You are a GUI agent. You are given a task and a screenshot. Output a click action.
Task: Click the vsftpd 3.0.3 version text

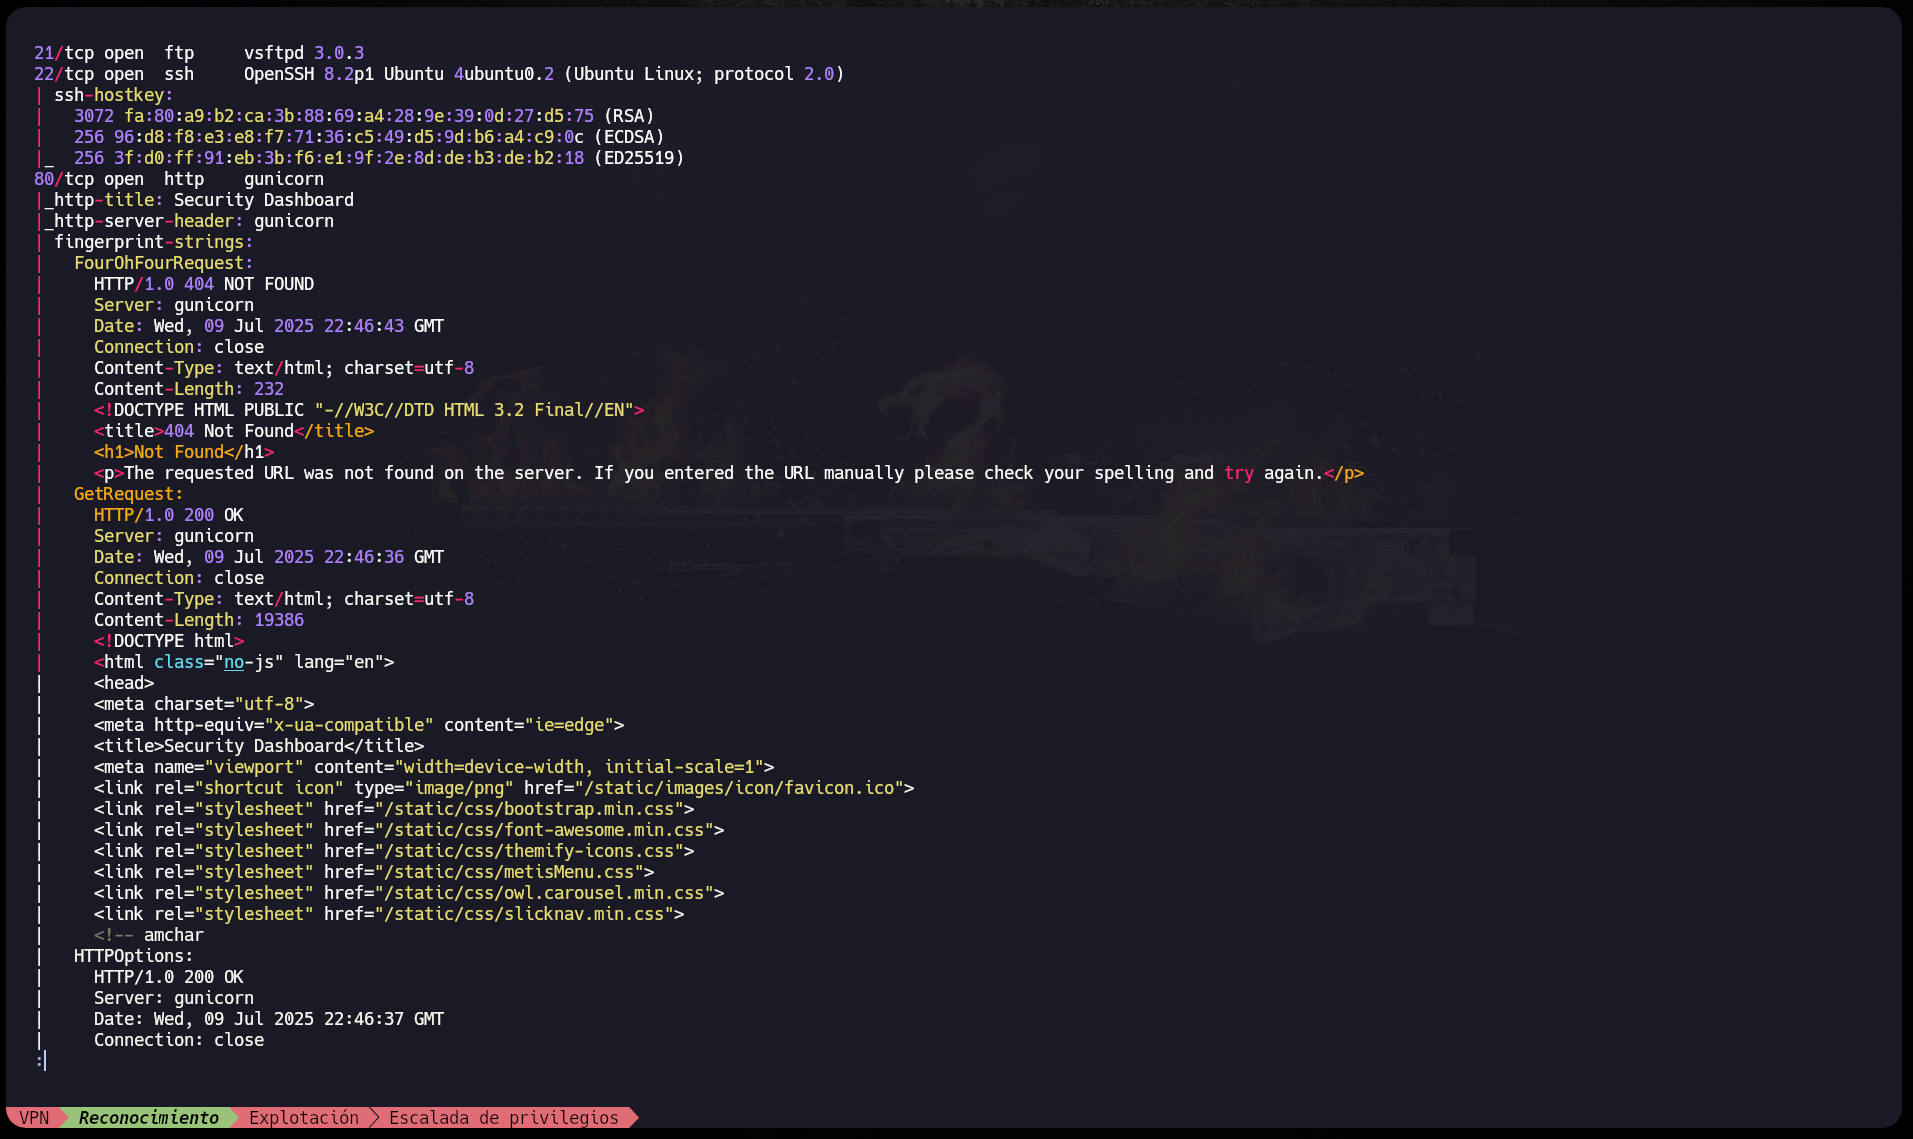coord(304,53)
